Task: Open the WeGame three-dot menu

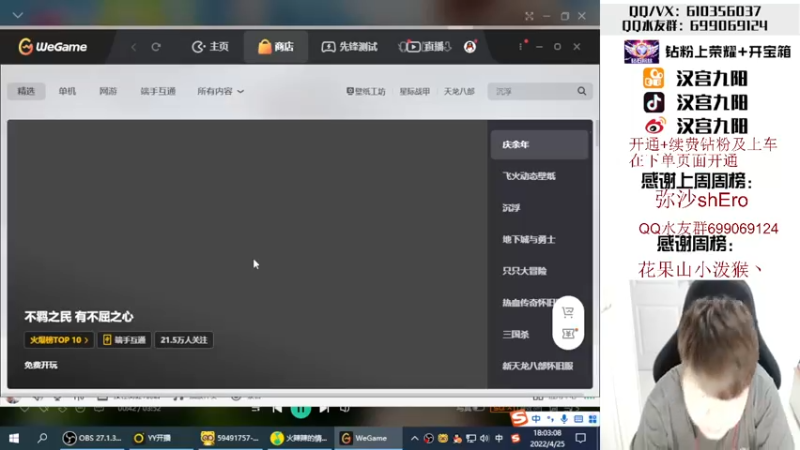Action: 520,46
